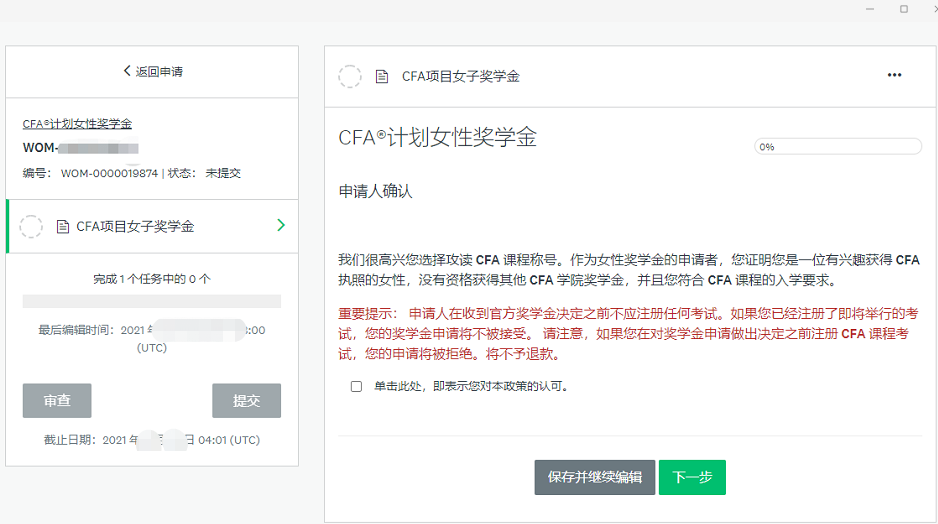This screenshot has width=938, height=524.
Task: Click 完成 1 个任务中的 0 个 text
Action: click(152, 279)
